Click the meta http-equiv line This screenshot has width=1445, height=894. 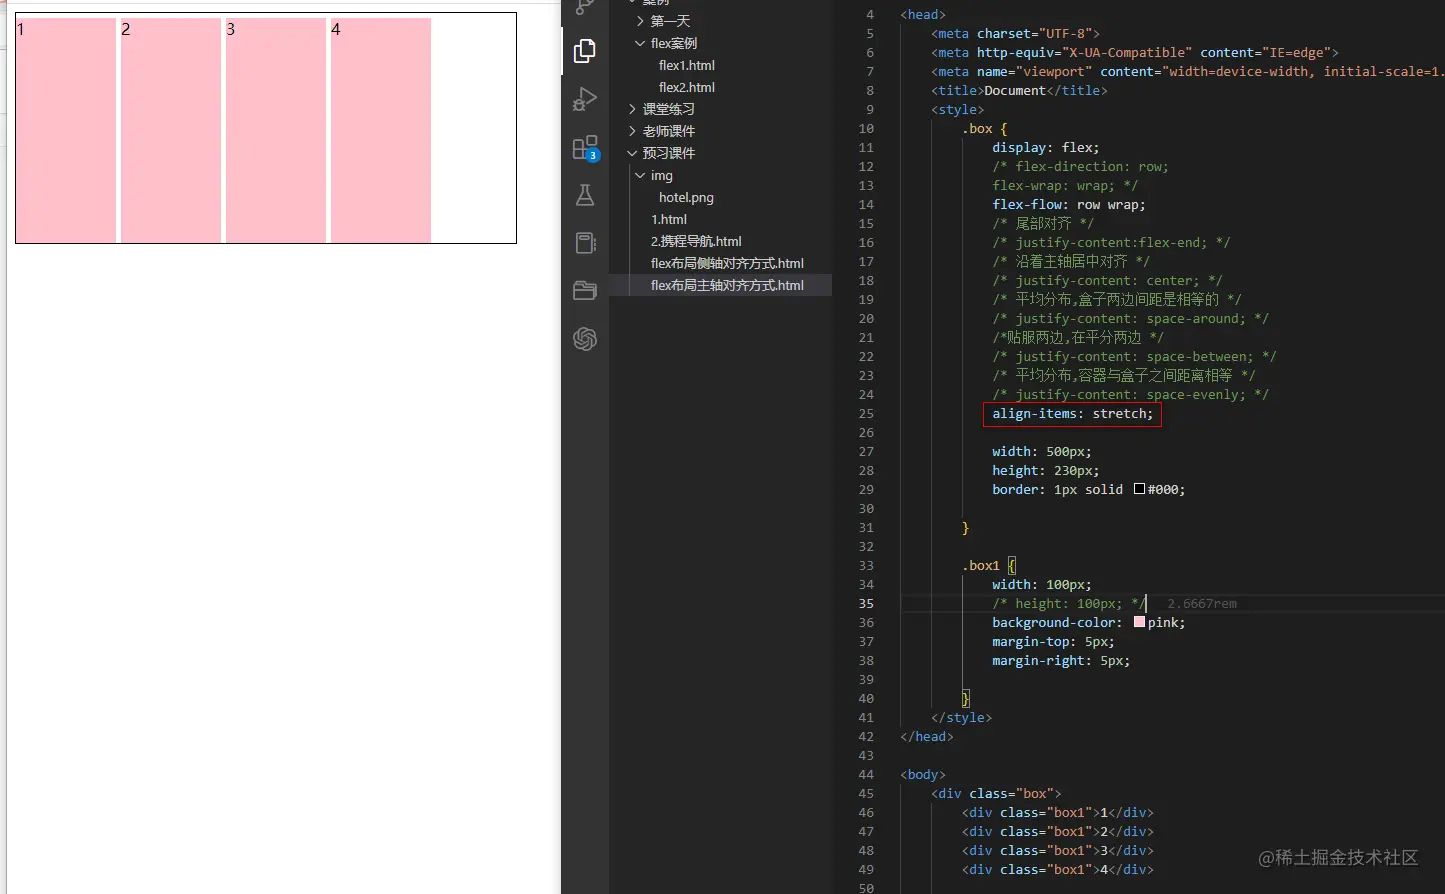coord(1135,52)
